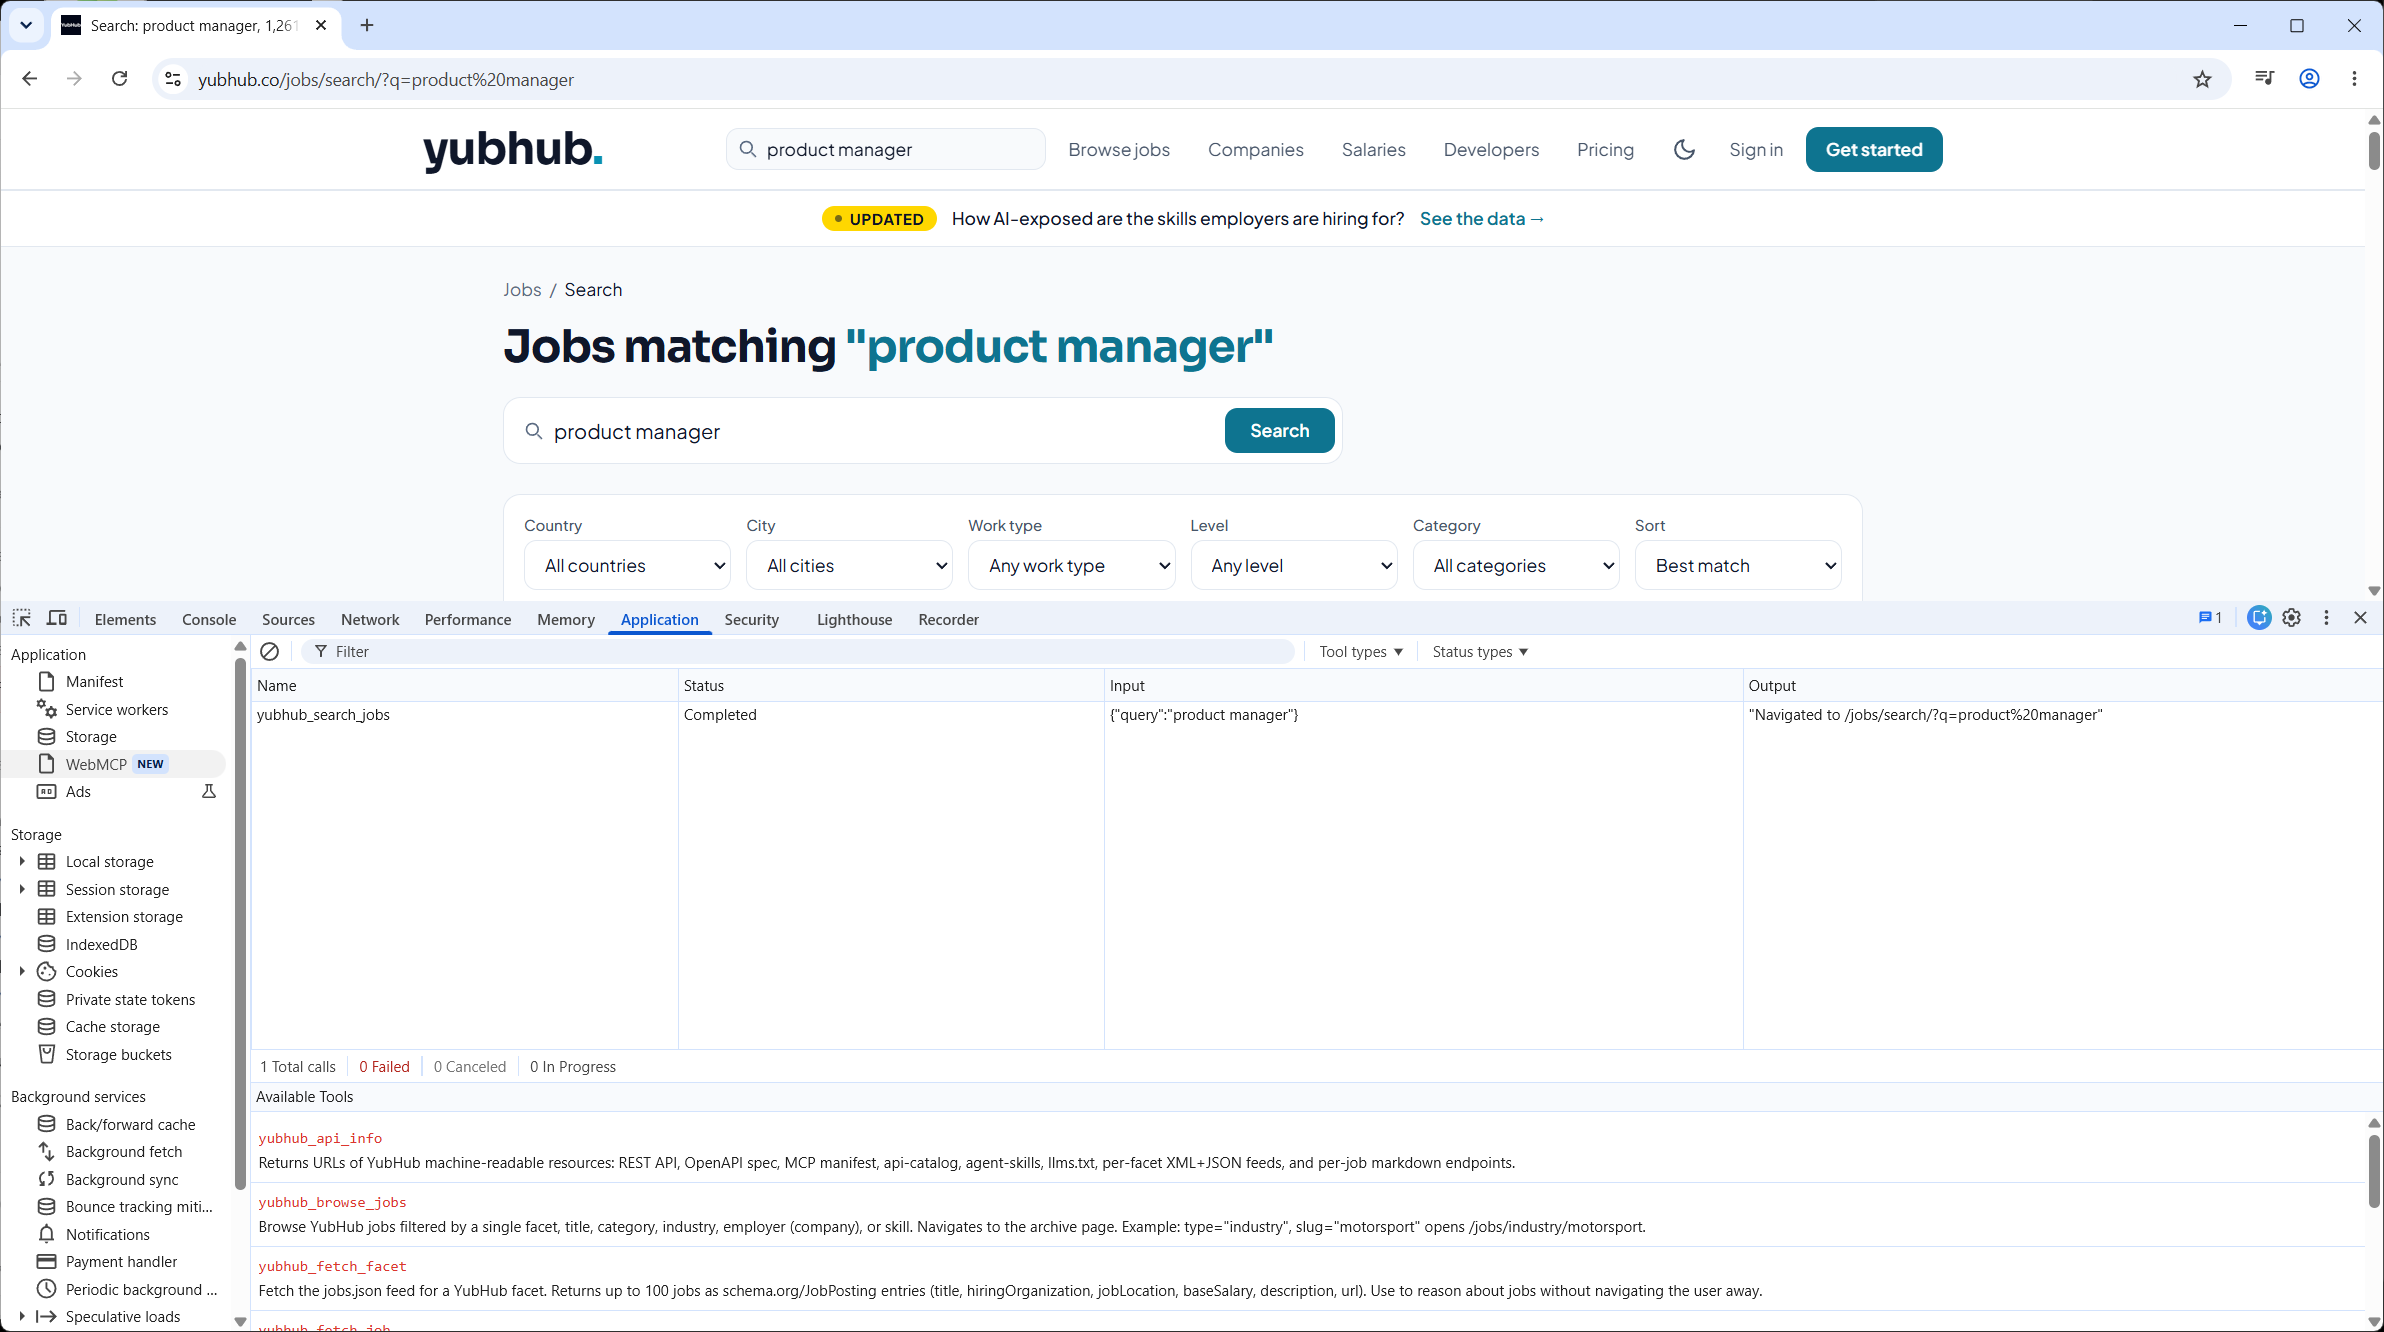Toggle device toolbar icon in DevTools
This screenshot has width=2384, height=1332.
point(57,618)
